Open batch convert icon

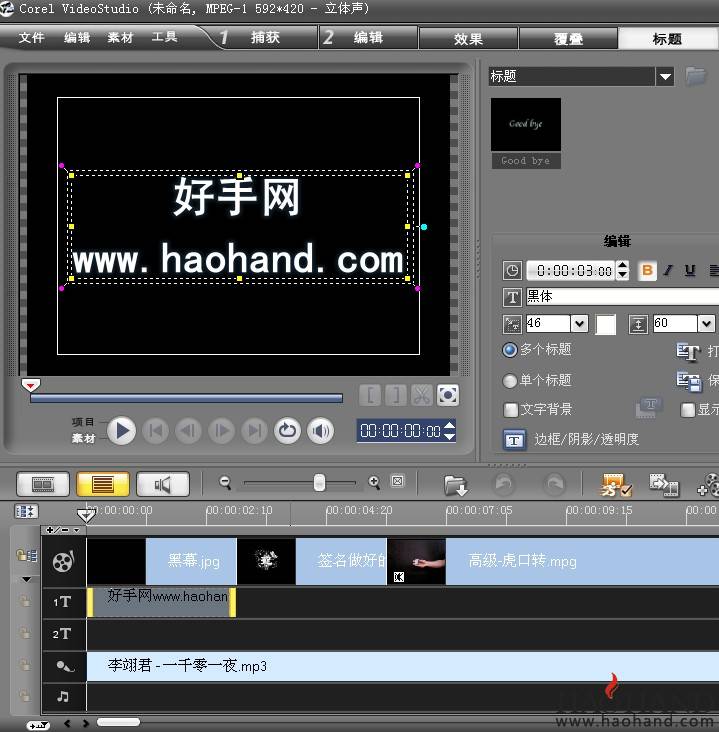click(663, 485)
